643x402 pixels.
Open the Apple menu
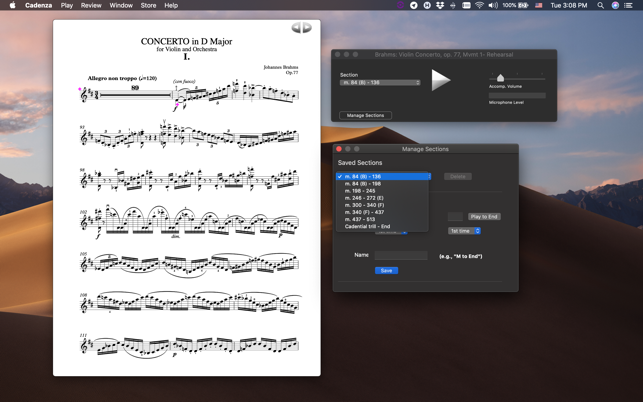[12, 5]
